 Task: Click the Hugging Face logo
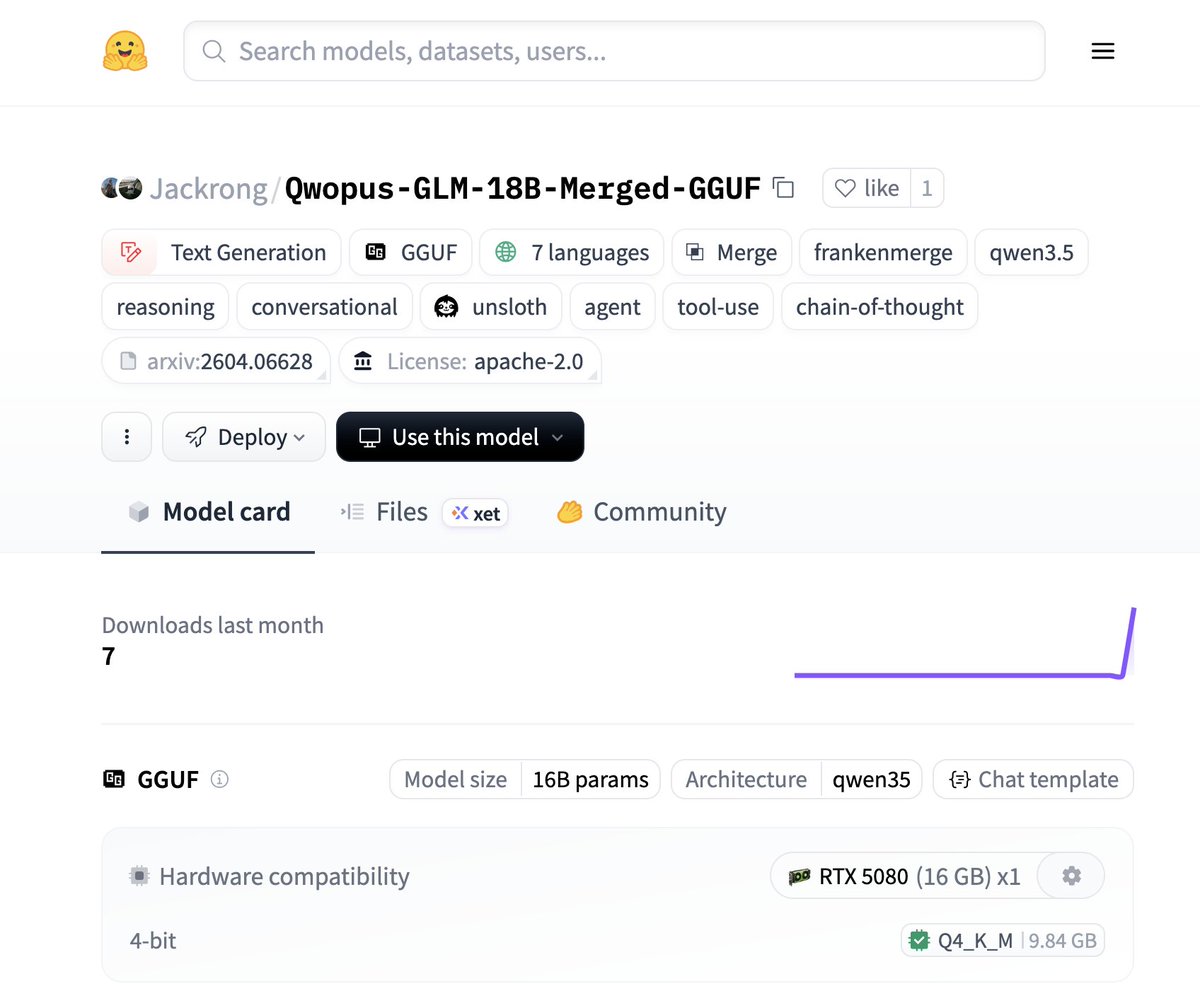coord(125,51)
